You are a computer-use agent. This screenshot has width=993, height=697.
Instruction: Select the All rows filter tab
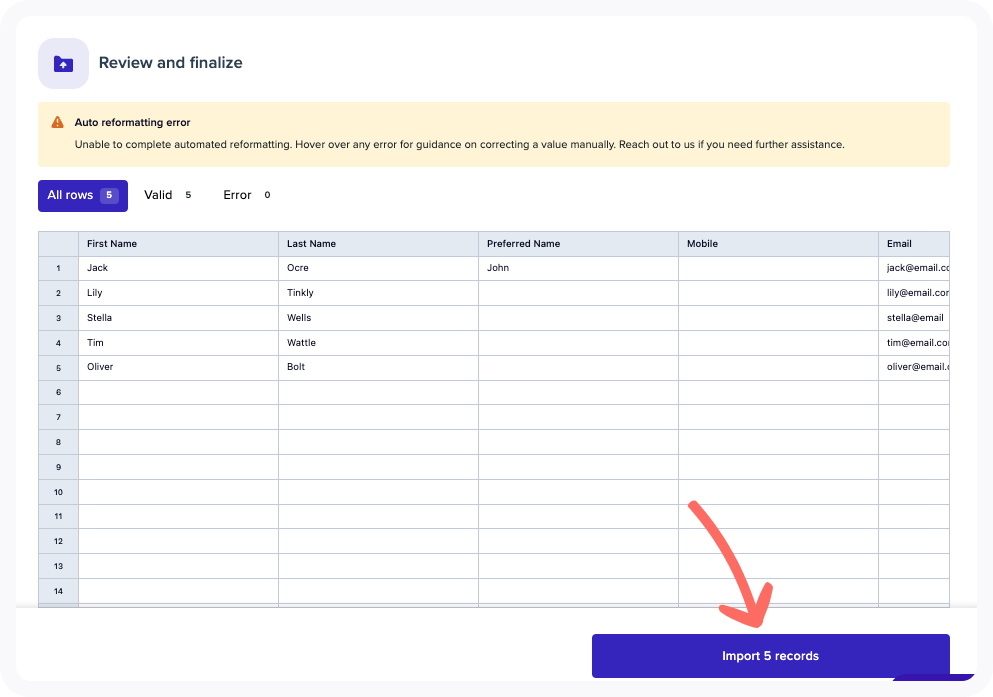[82, 195]
